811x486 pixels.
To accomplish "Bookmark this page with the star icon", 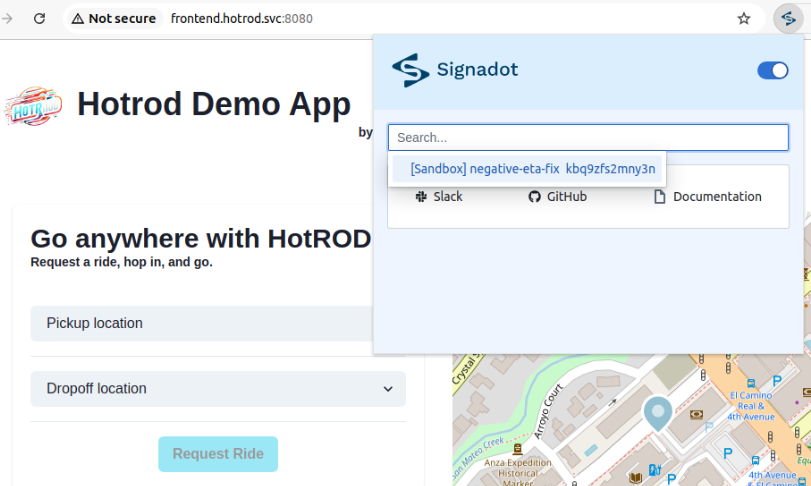I will (744, 19).
